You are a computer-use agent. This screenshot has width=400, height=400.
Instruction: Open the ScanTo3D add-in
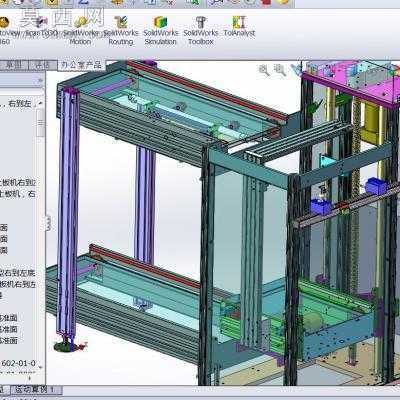(x=42, y=28)
